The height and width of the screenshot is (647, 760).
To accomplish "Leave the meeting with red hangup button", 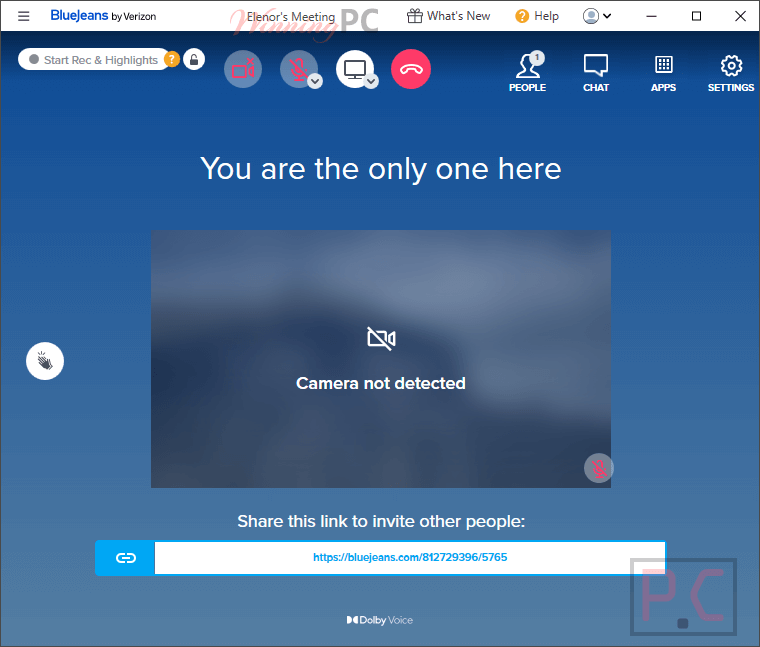I will 411,69.
